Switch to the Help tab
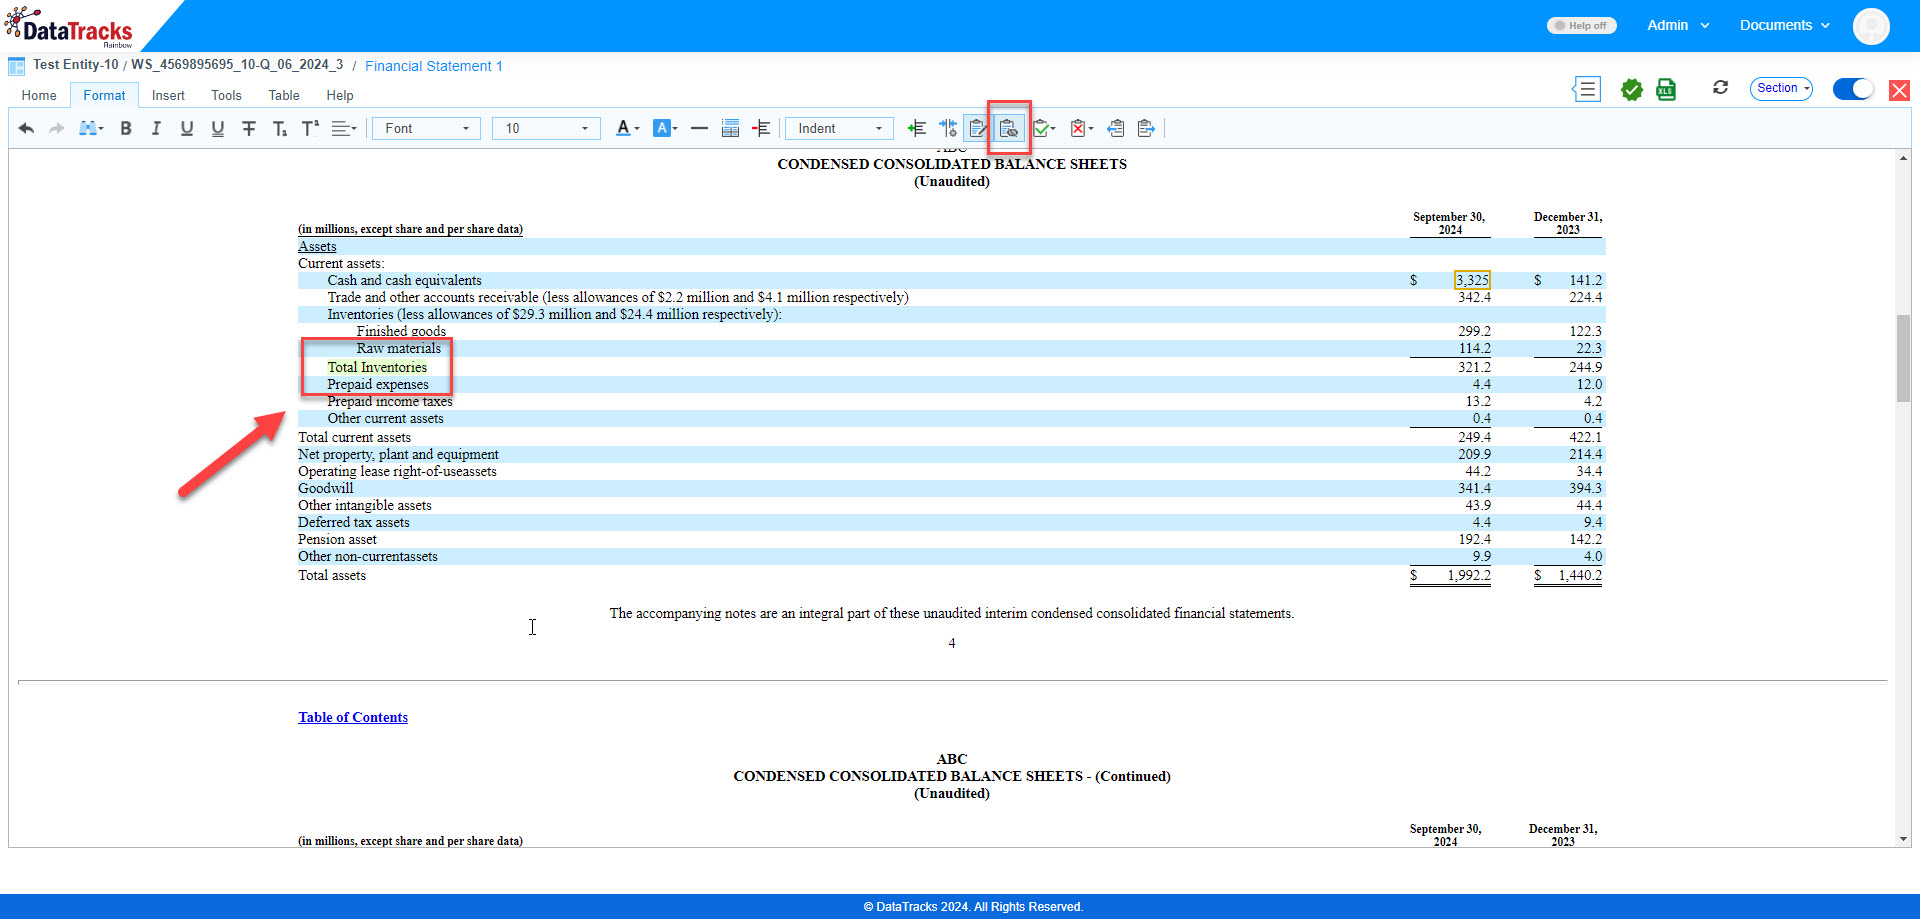 click(x=340, y=96)
